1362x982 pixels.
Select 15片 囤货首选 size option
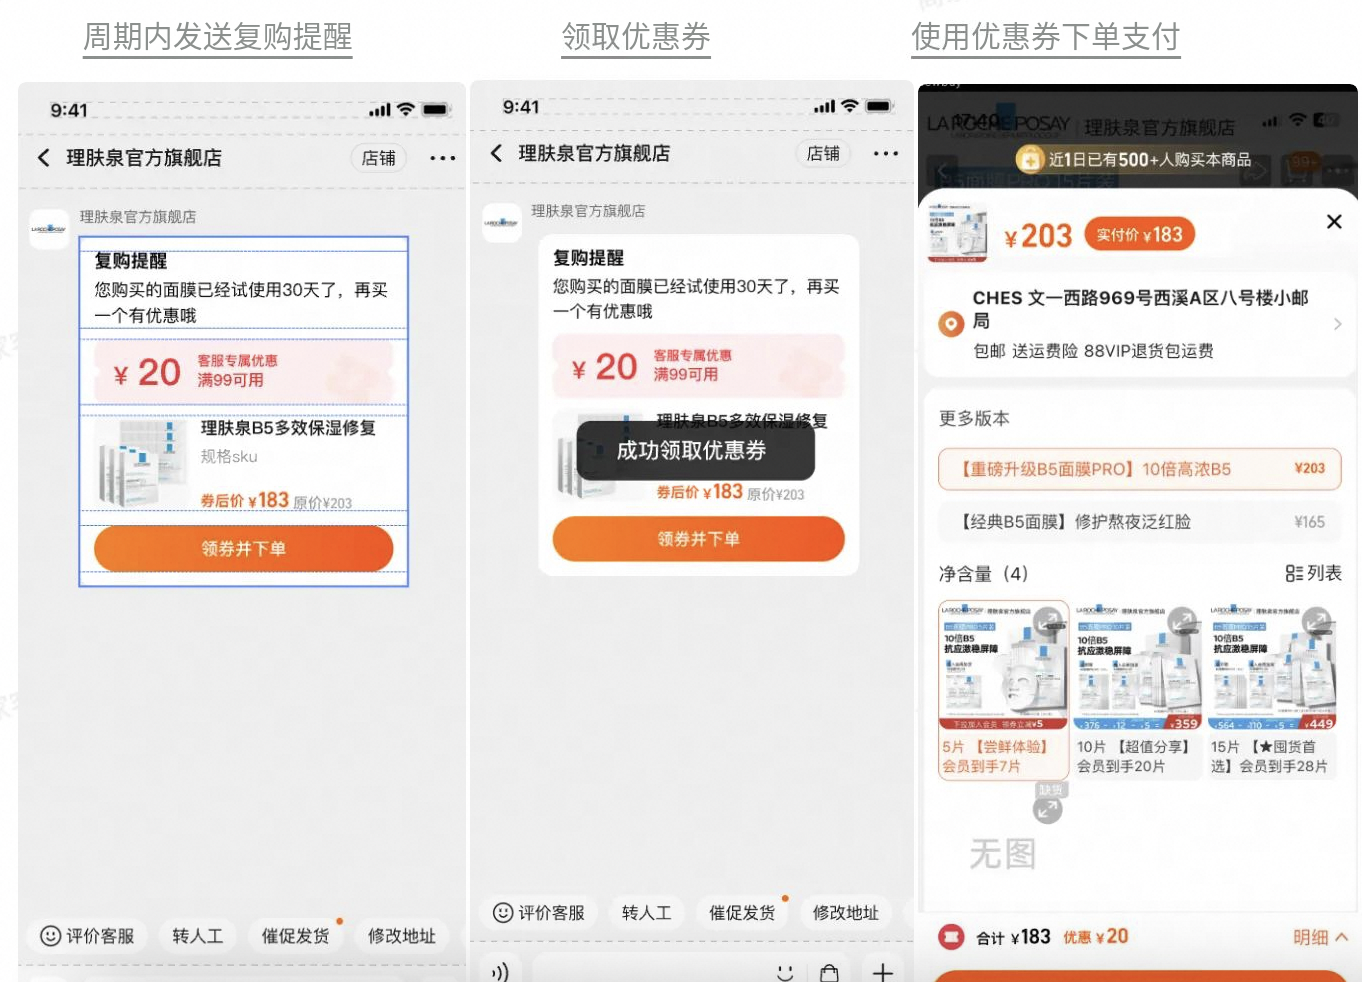1272,690
